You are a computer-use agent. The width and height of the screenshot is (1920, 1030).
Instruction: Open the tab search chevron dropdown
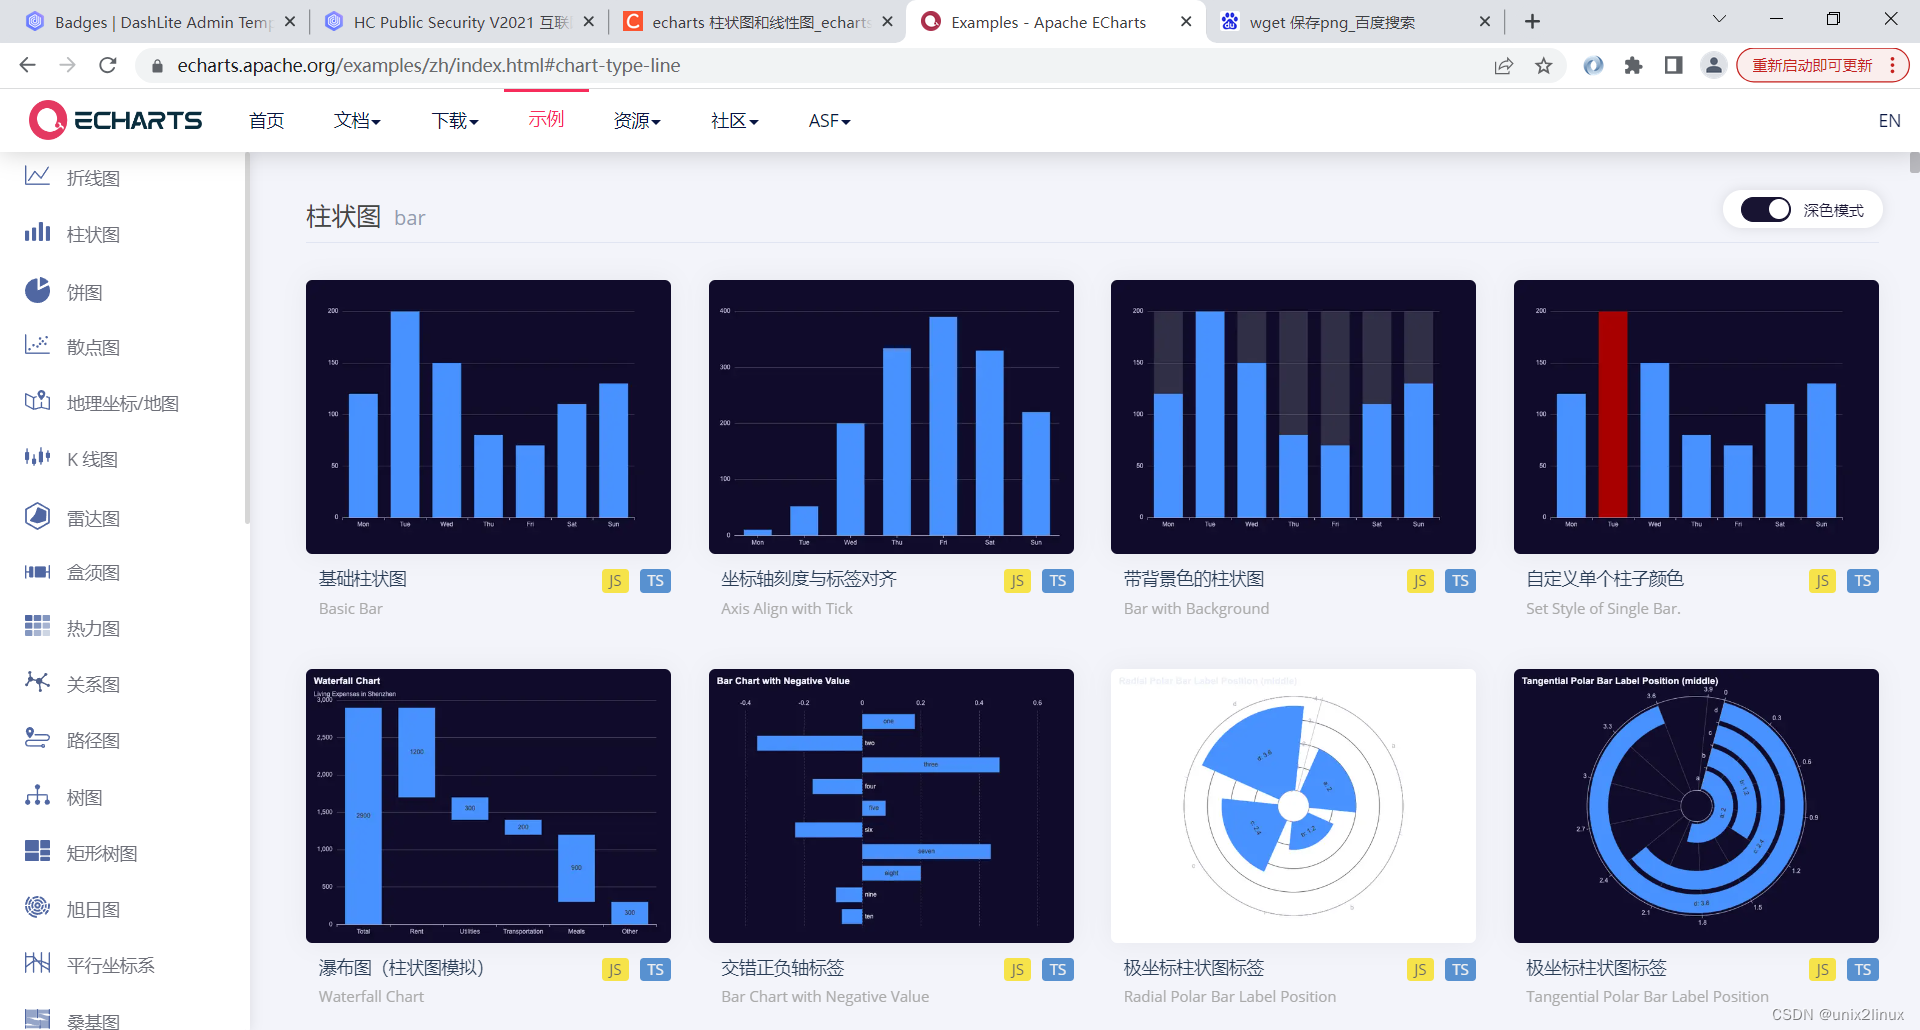coord(1719,19)
